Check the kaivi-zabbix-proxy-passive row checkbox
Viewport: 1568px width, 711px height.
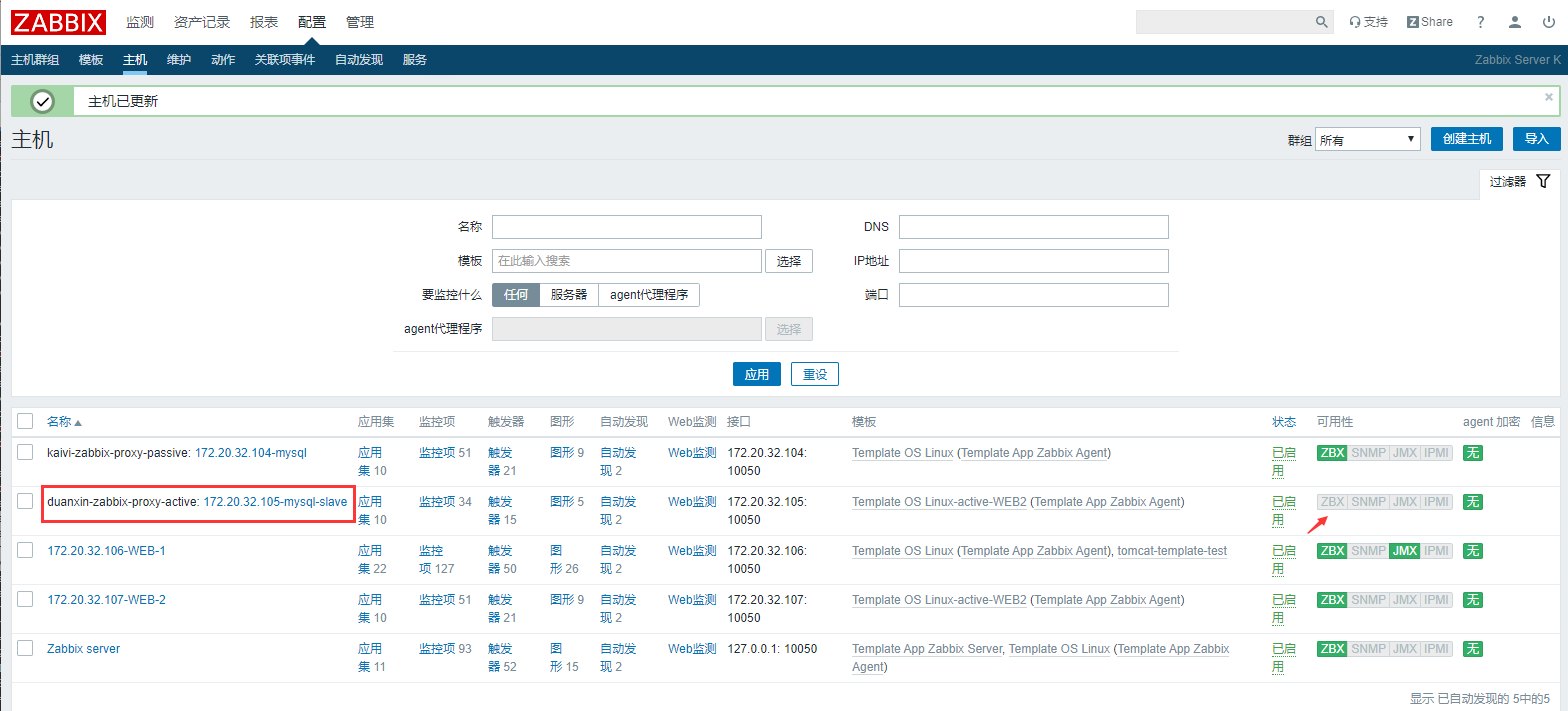click(x=26, y=452)
